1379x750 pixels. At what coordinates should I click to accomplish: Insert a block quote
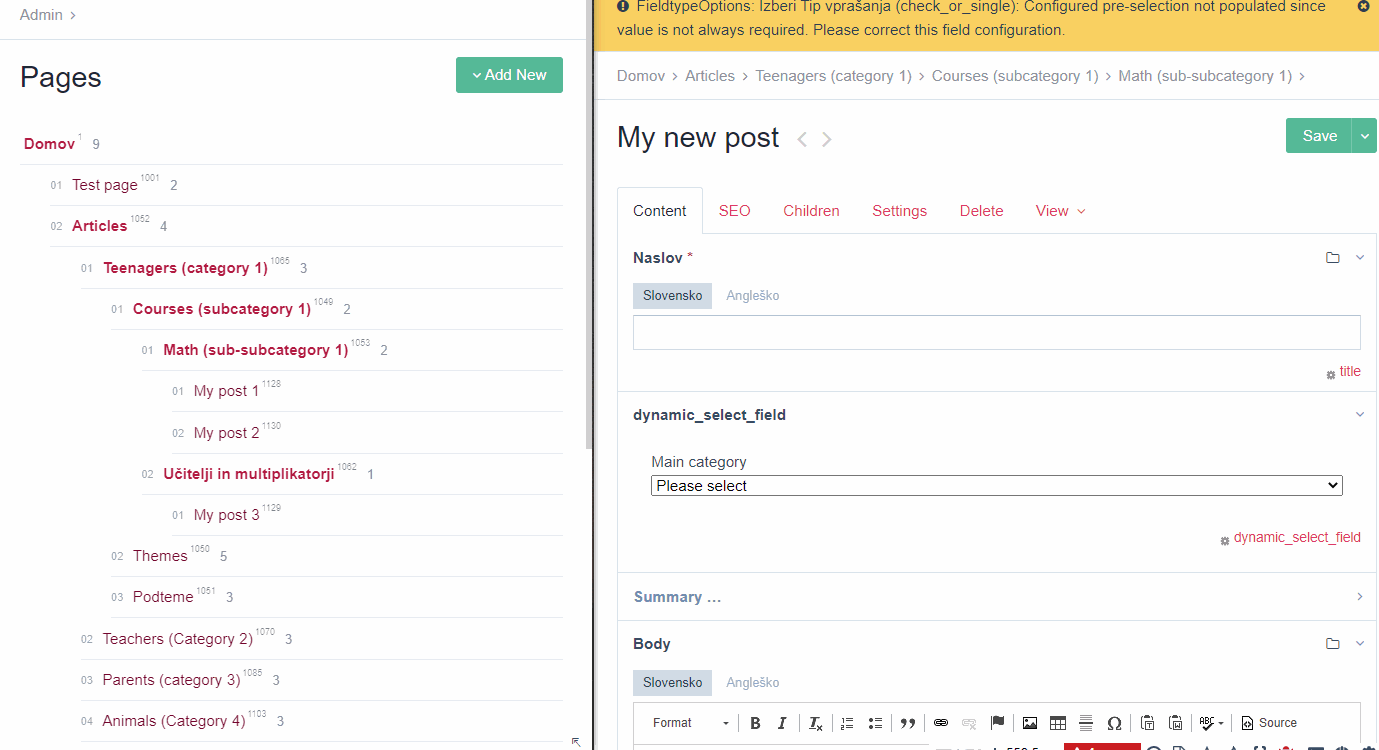[x=908, y=723]
